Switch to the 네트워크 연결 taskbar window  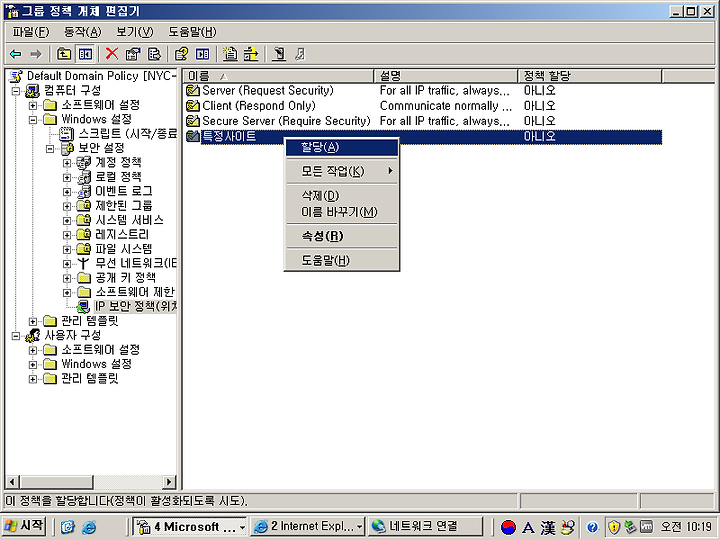[425, 526]
